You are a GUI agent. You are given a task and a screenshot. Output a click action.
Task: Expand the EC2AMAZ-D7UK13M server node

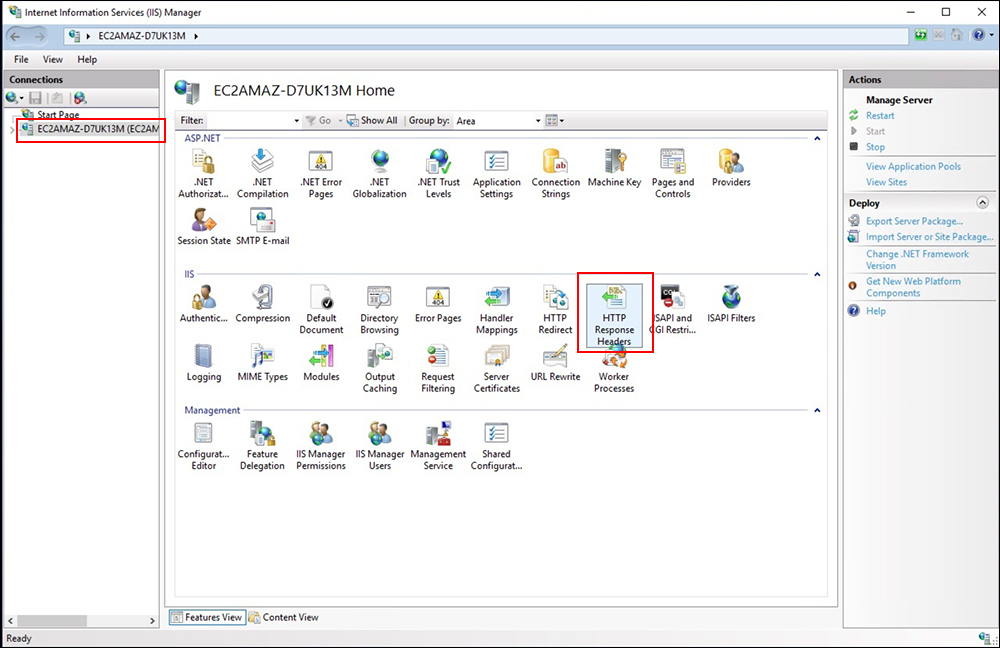[x=12, y=129]
